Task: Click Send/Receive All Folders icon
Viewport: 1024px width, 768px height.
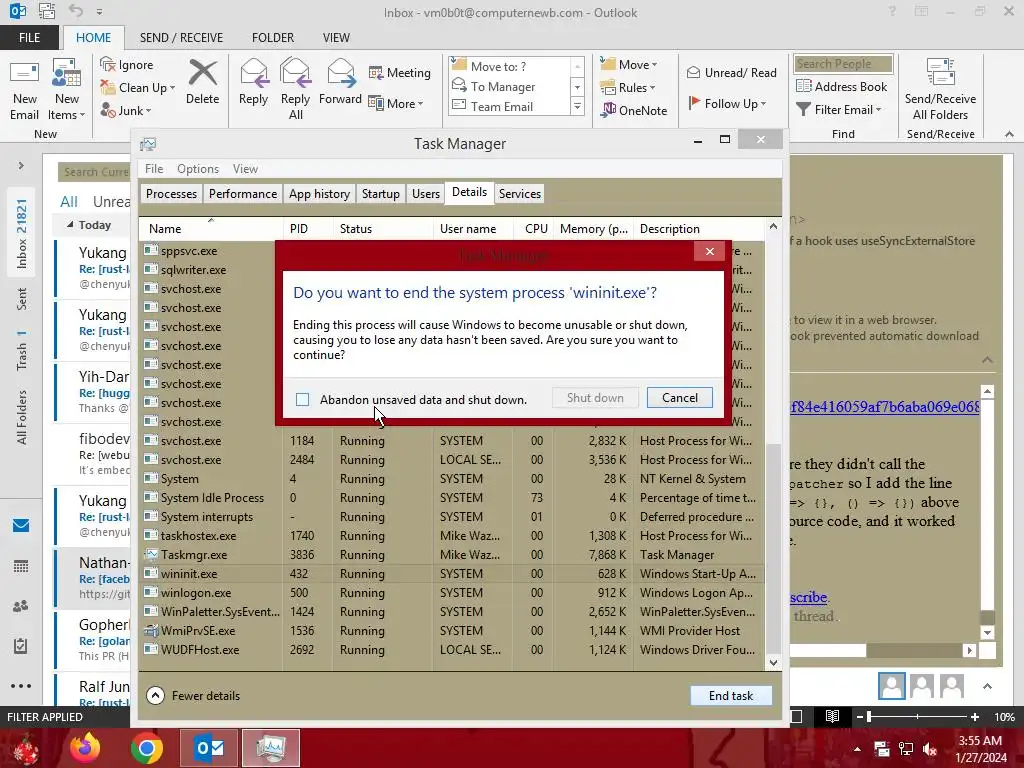Action: point(940,89)
